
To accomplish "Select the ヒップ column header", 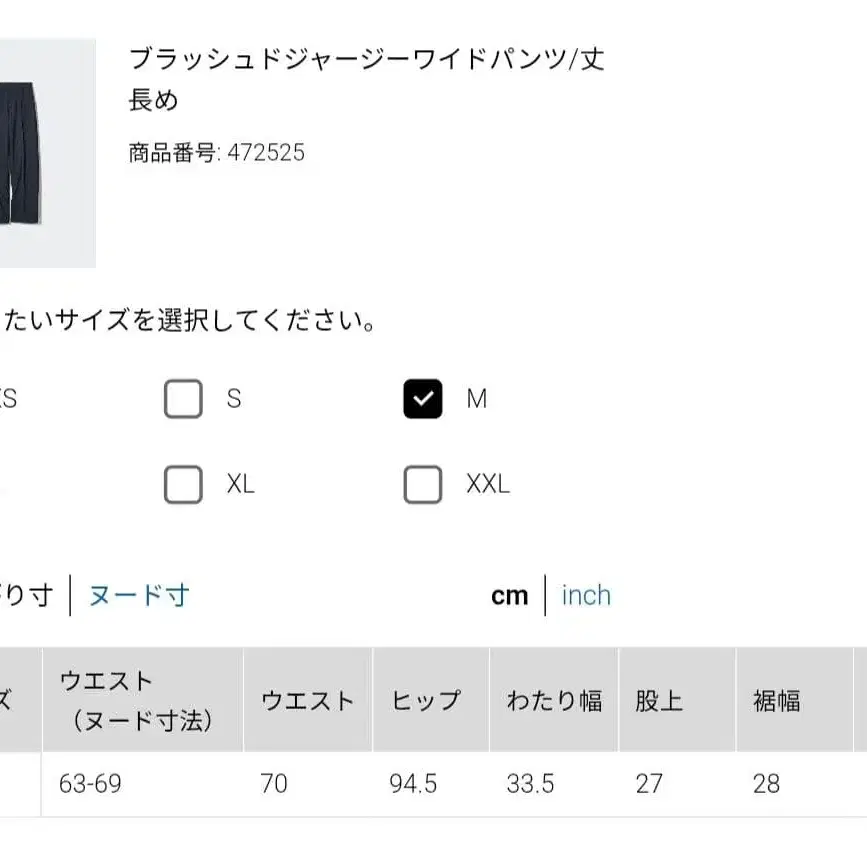I will (426, 700).
